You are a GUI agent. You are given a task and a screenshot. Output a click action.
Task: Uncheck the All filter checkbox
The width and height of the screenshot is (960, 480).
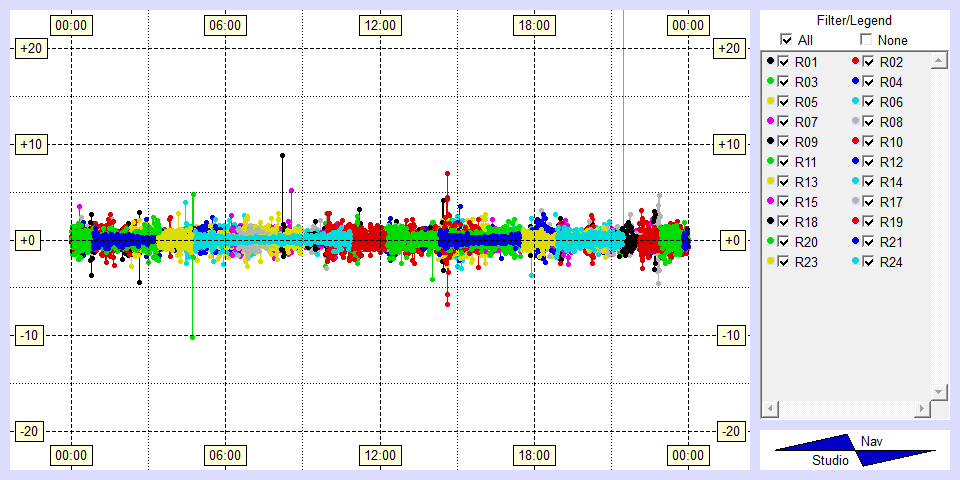tap(786, 40)
